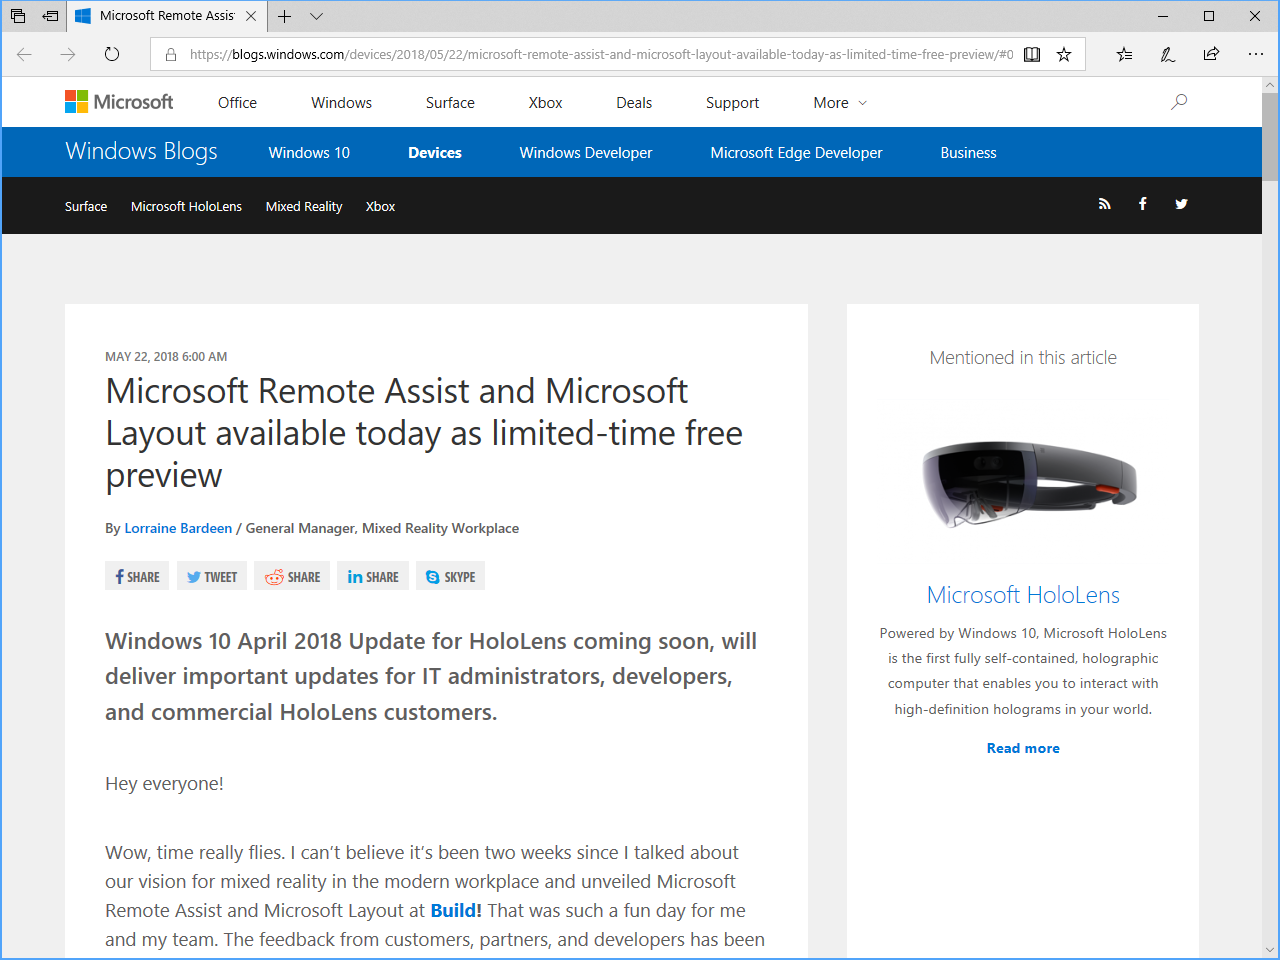Open the Deals link
1280x960 pixels.
pos(634,103)
